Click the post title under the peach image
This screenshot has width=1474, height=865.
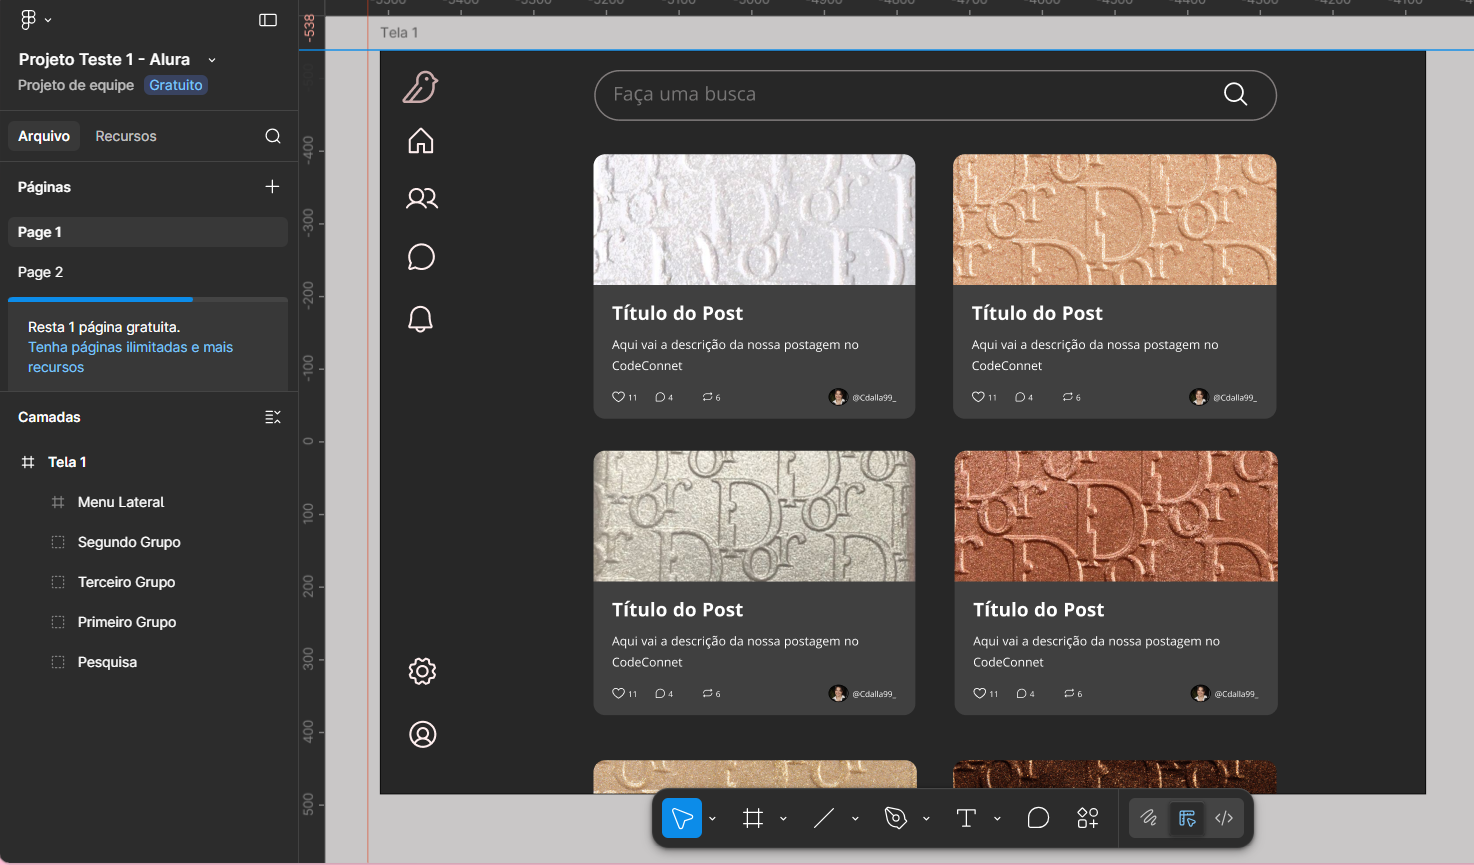(1037, 313)
